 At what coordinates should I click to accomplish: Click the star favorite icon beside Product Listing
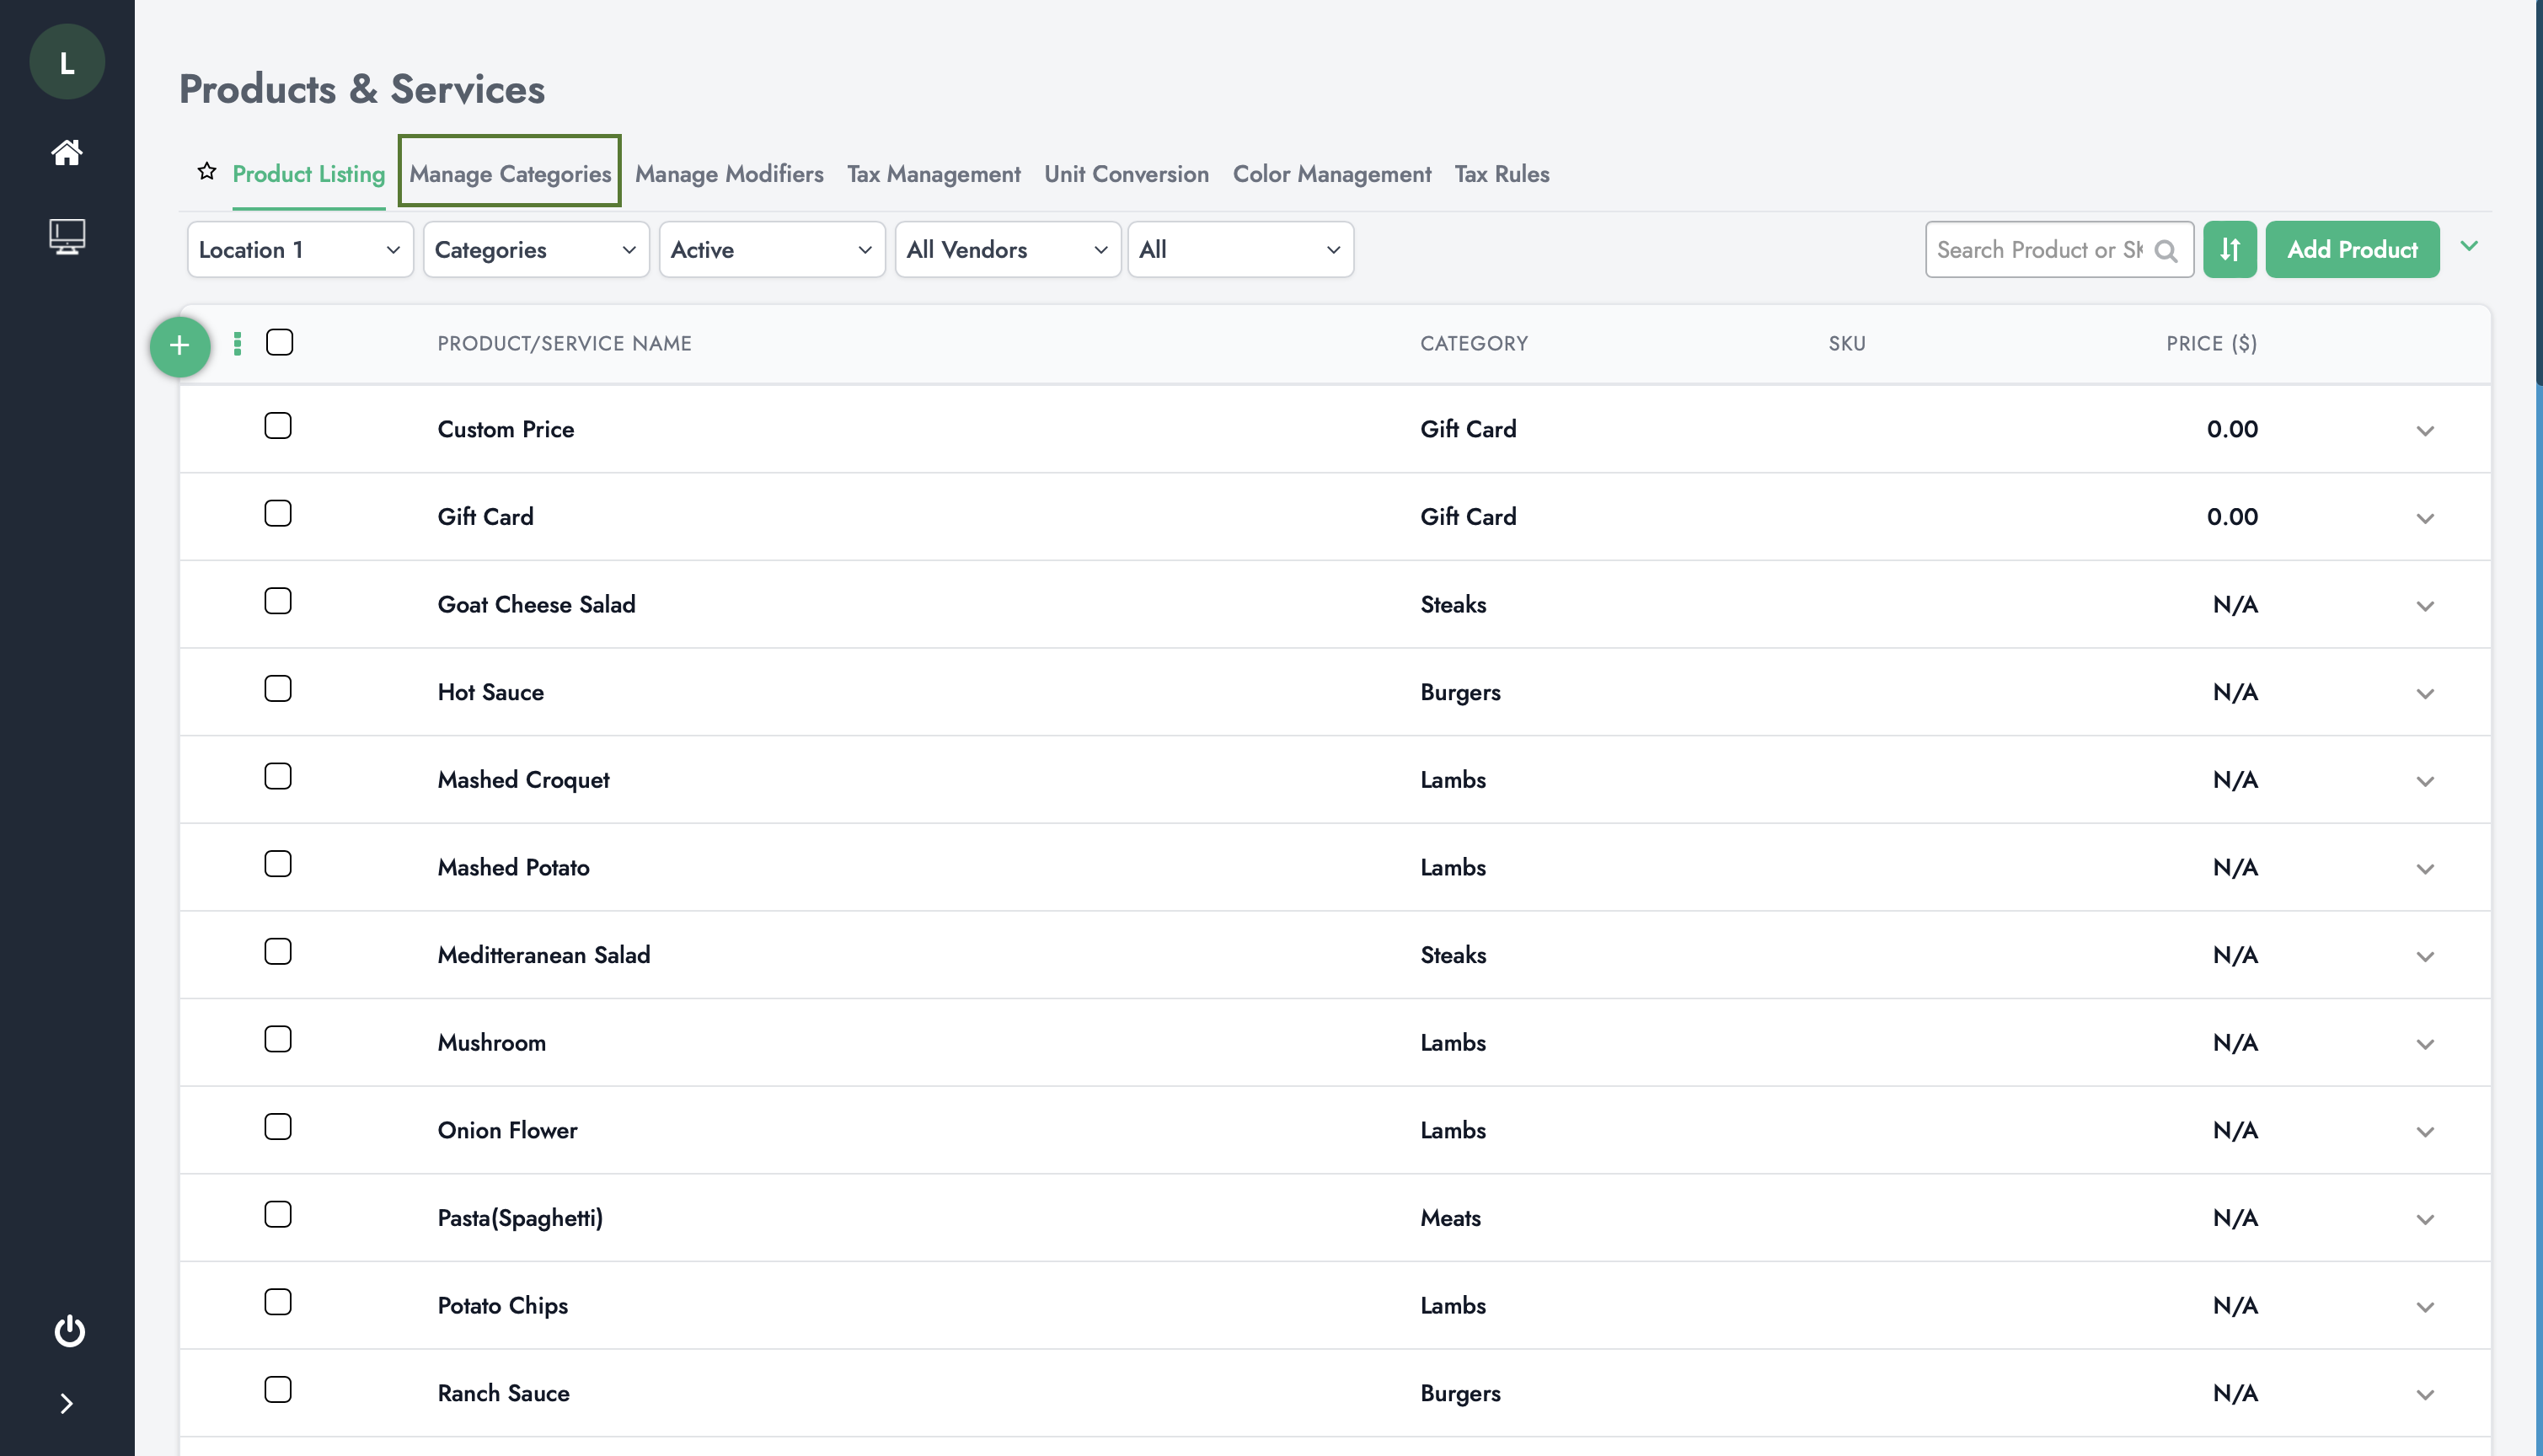[207, 172]
